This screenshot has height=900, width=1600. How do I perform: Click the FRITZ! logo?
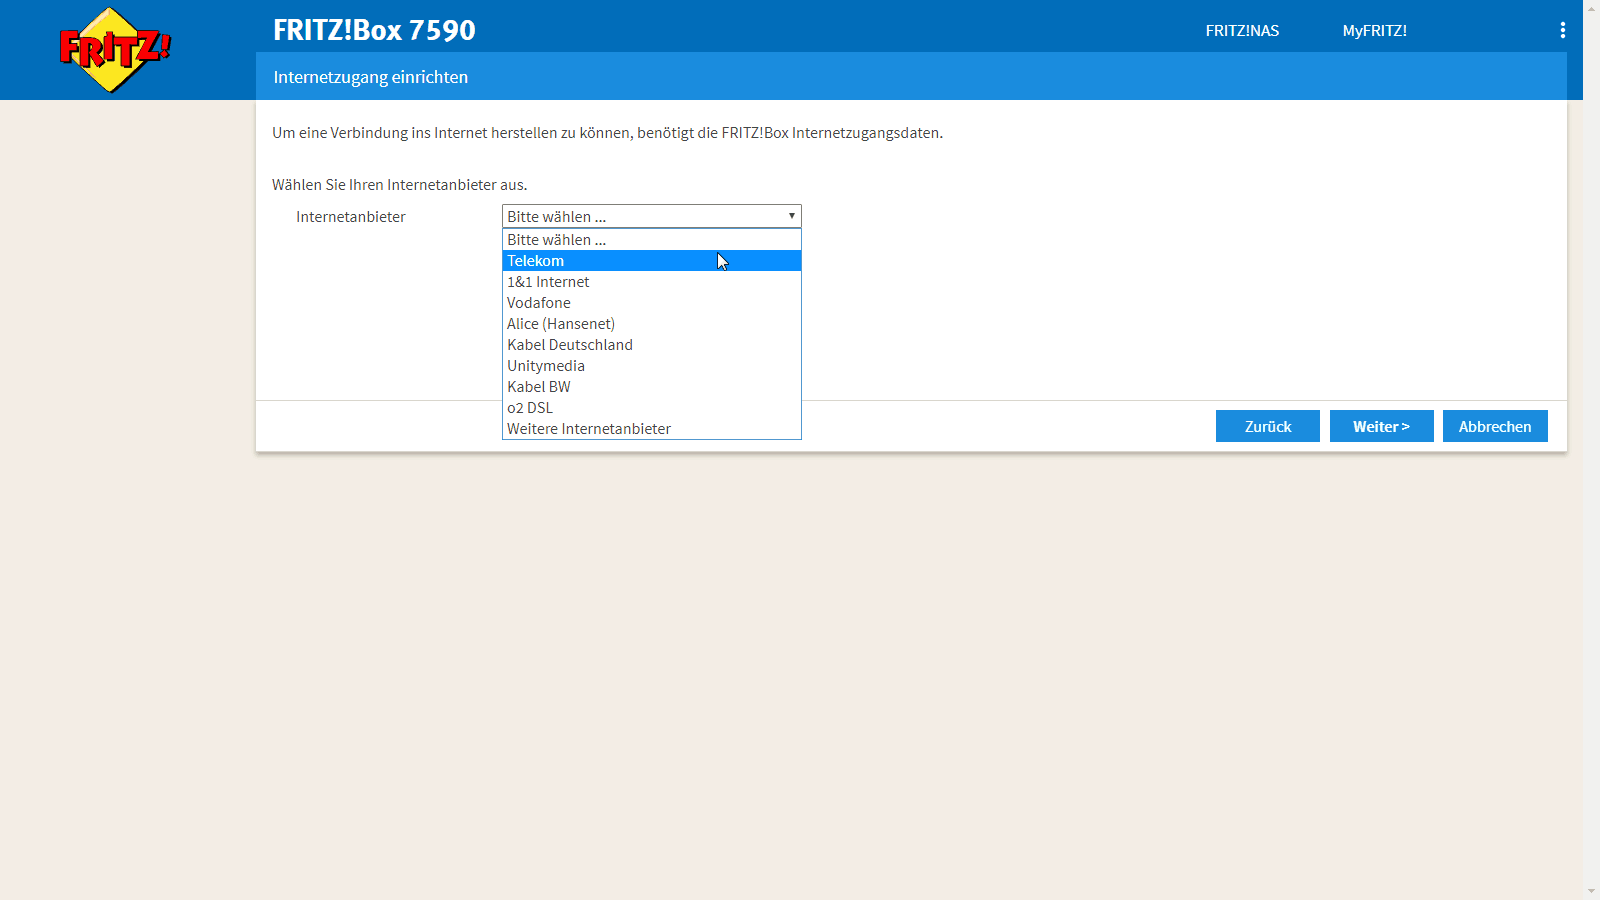tap(115, 50)
